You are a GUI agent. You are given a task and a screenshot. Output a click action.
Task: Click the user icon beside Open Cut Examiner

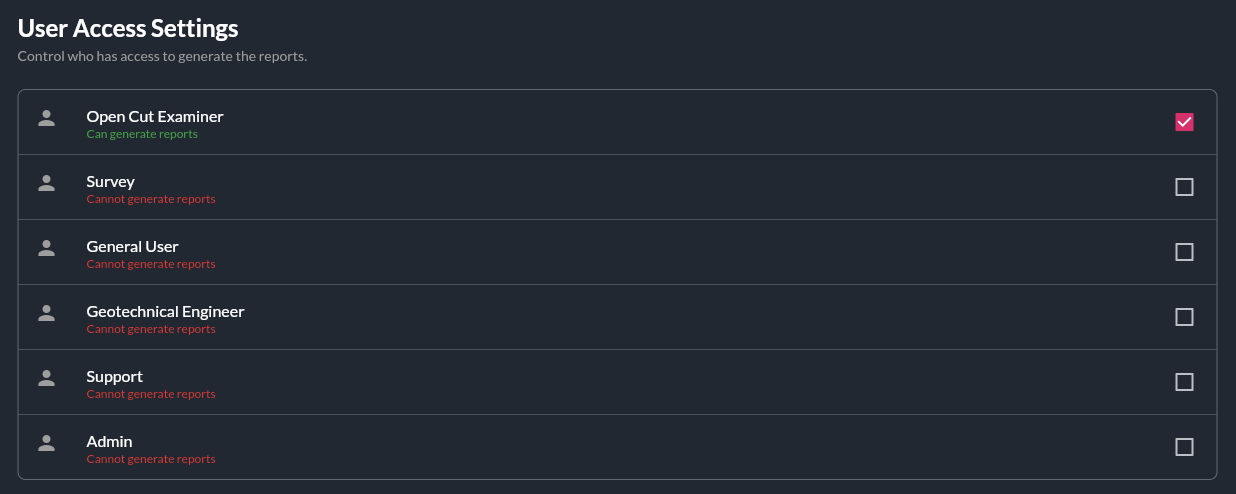[x=46, y=118]
